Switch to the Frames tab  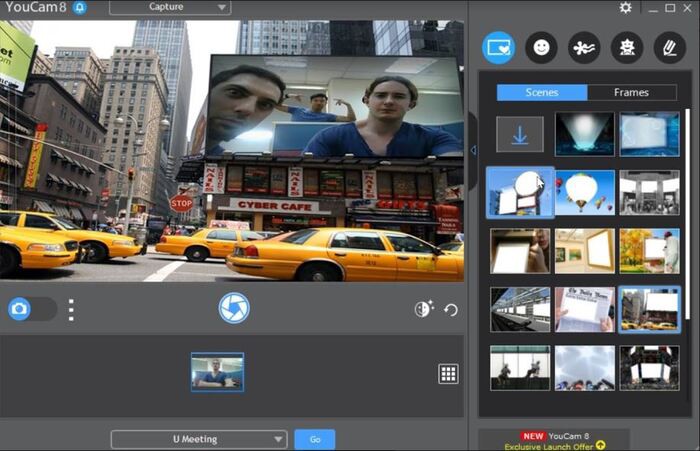(x=631, y=92)
